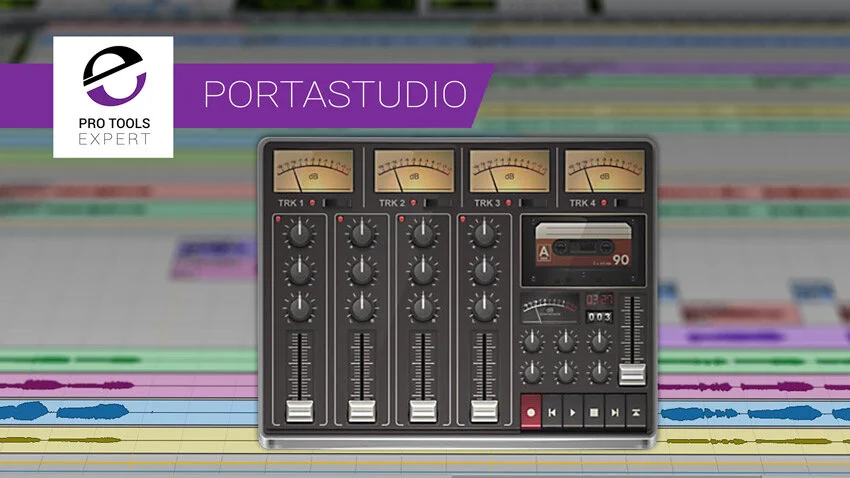Click the TRK 3 VU meter
850x478 pixels.
[x=510, y=171]
